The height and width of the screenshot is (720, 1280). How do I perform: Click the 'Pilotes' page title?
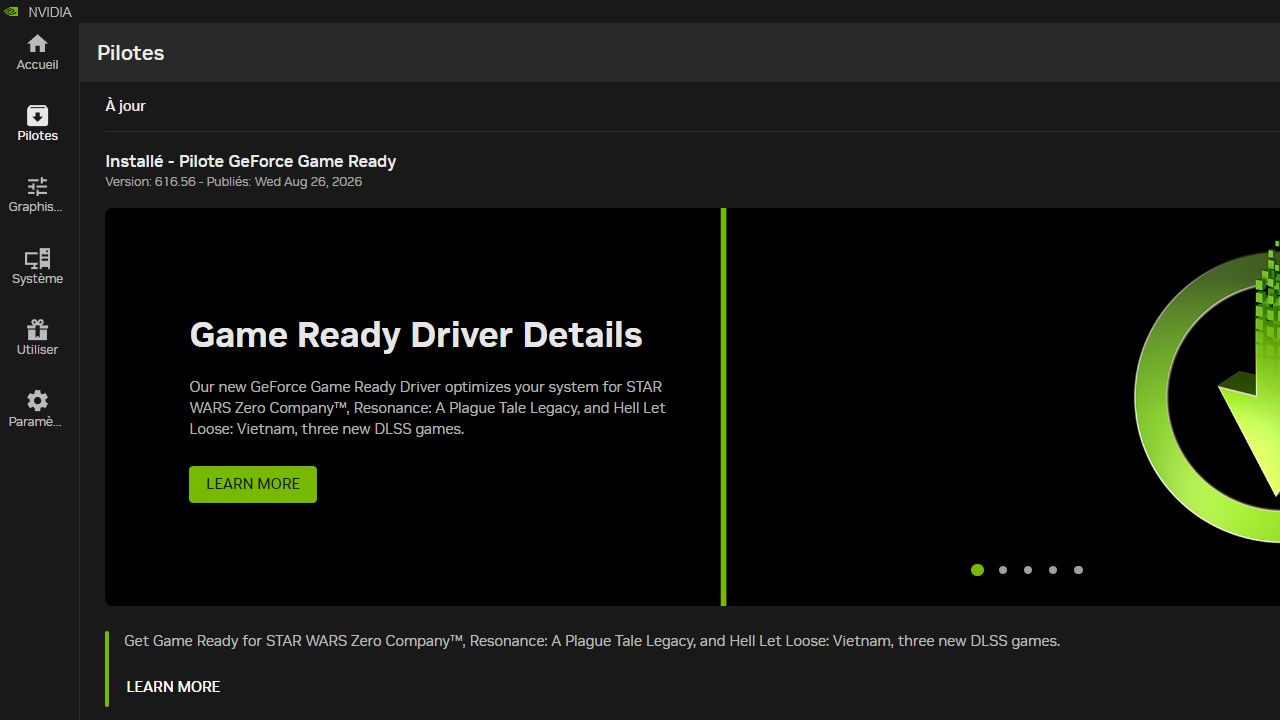[x=131, y=53]
